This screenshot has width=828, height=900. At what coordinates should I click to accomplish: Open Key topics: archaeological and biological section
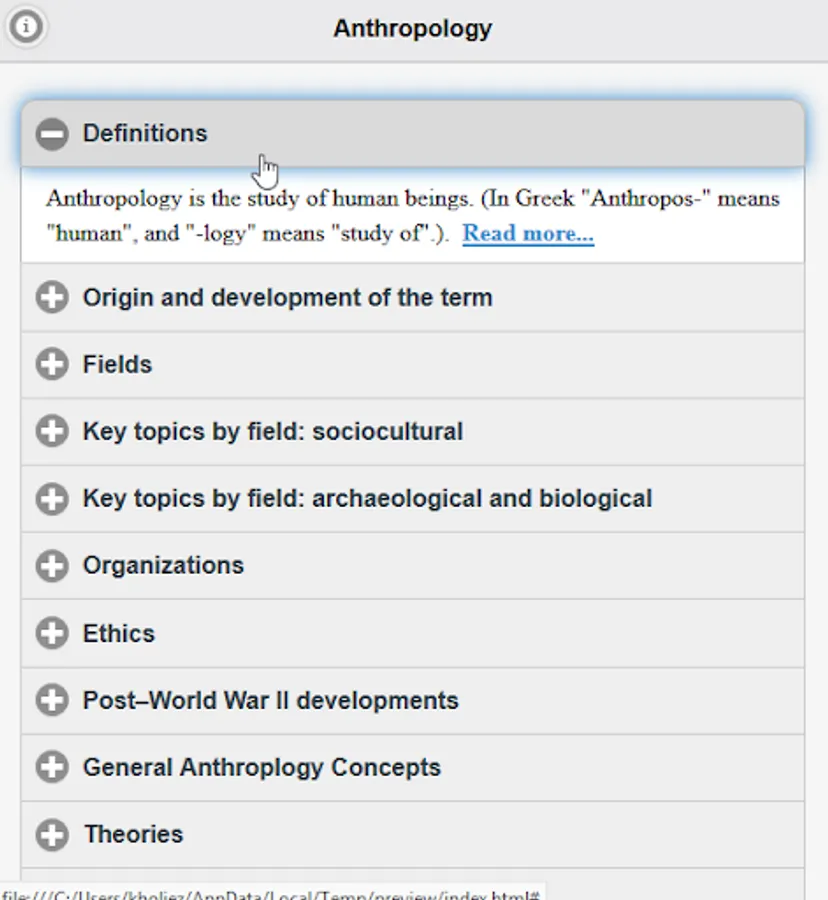point(367,499)
